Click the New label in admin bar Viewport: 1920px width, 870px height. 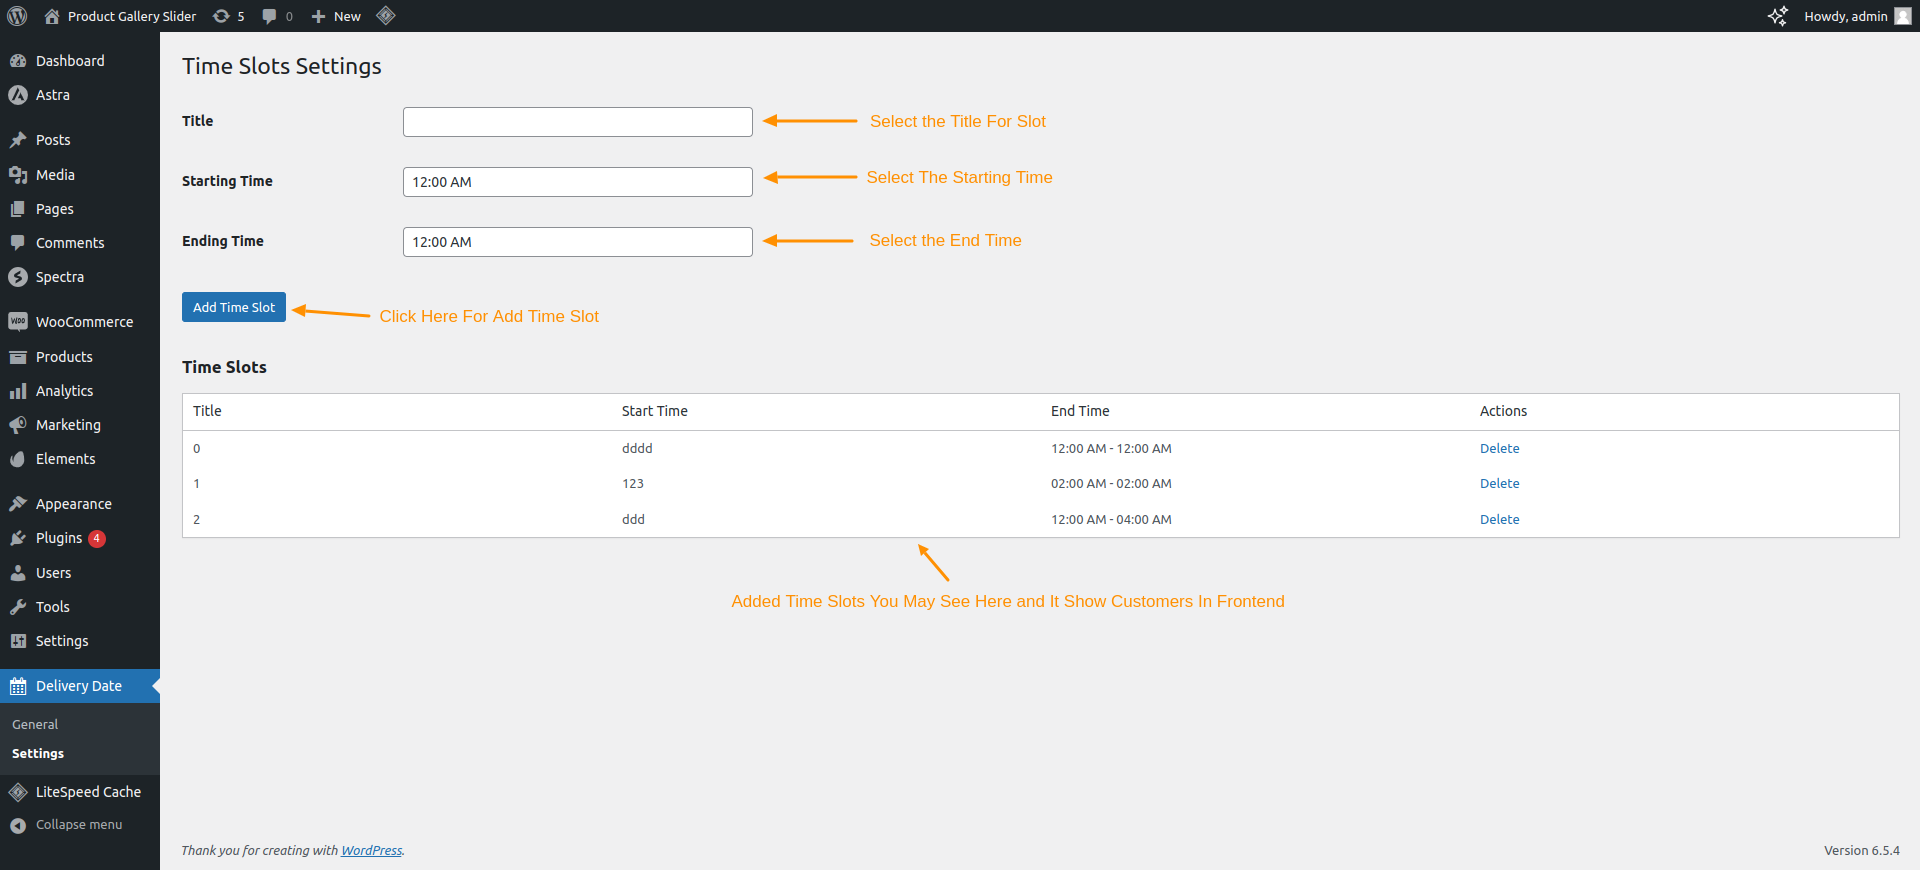347,16
